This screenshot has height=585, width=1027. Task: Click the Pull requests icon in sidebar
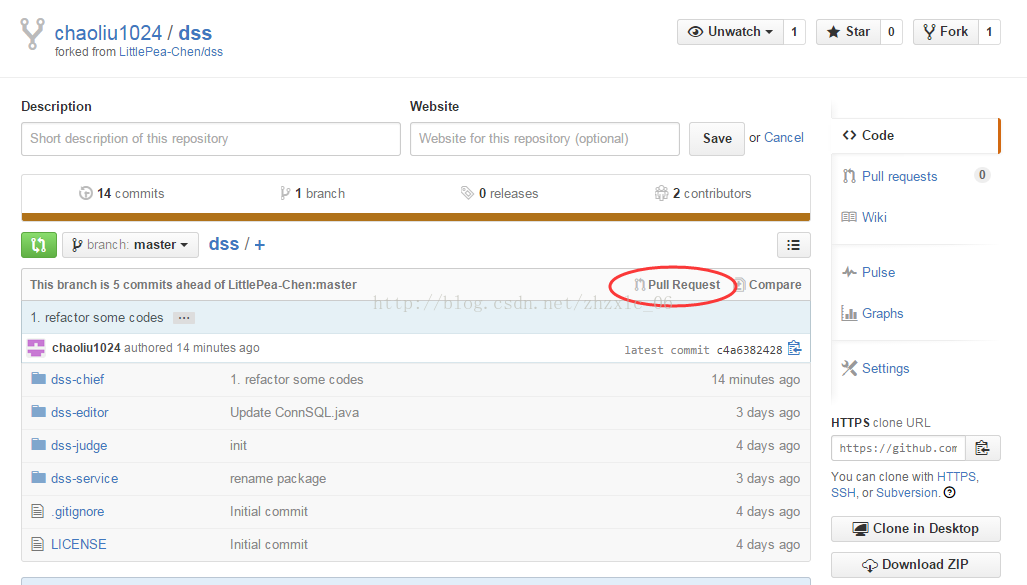point(850,176)
